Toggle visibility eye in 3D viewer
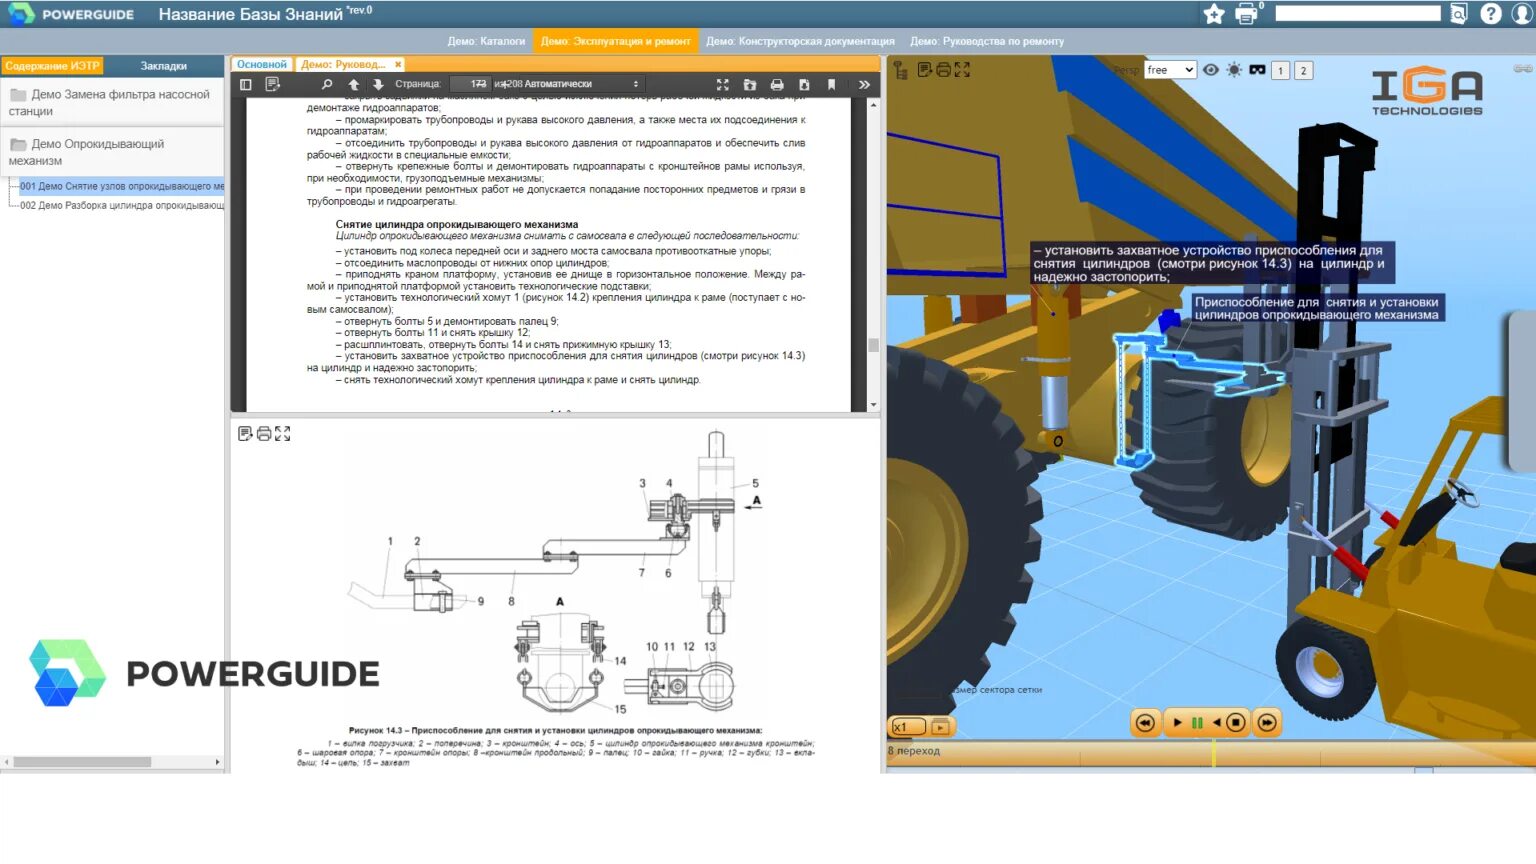The width and height of the screenshot is (1536, 864). [x=1211, y=70]
